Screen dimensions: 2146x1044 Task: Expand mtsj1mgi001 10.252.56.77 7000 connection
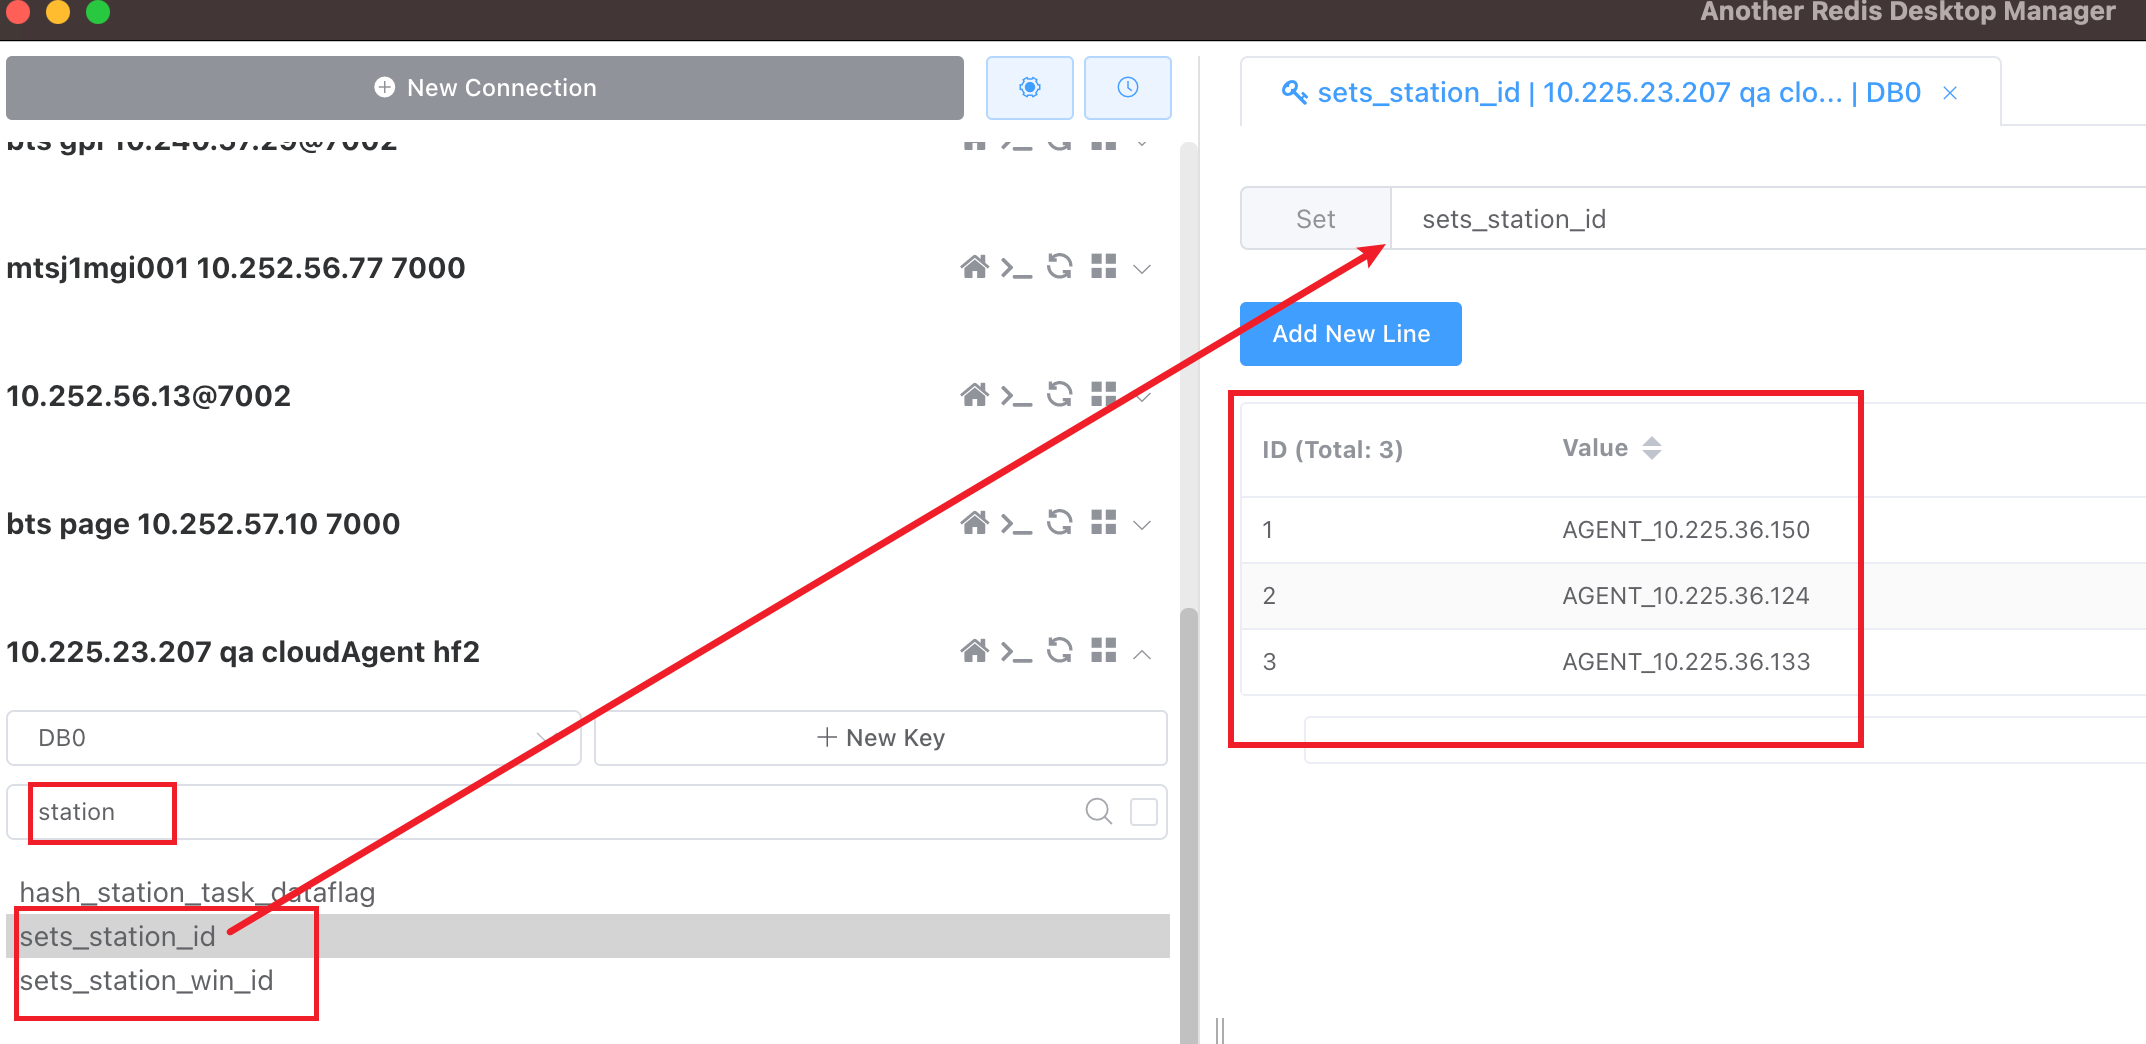[x=1142, y=269]
